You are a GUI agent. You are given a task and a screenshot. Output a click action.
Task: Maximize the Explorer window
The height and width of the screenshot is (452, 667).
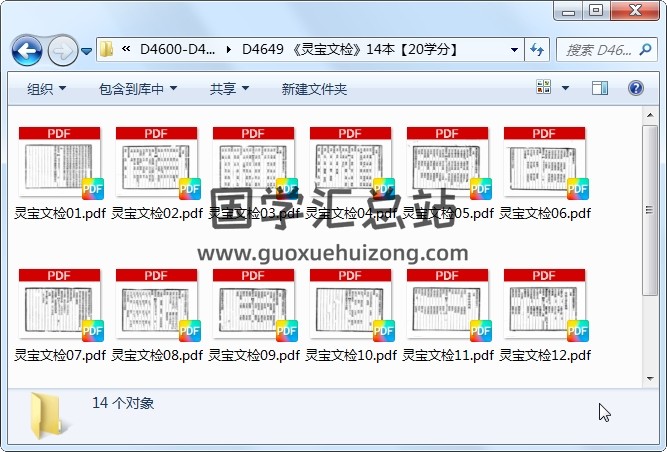coord(596,10)
